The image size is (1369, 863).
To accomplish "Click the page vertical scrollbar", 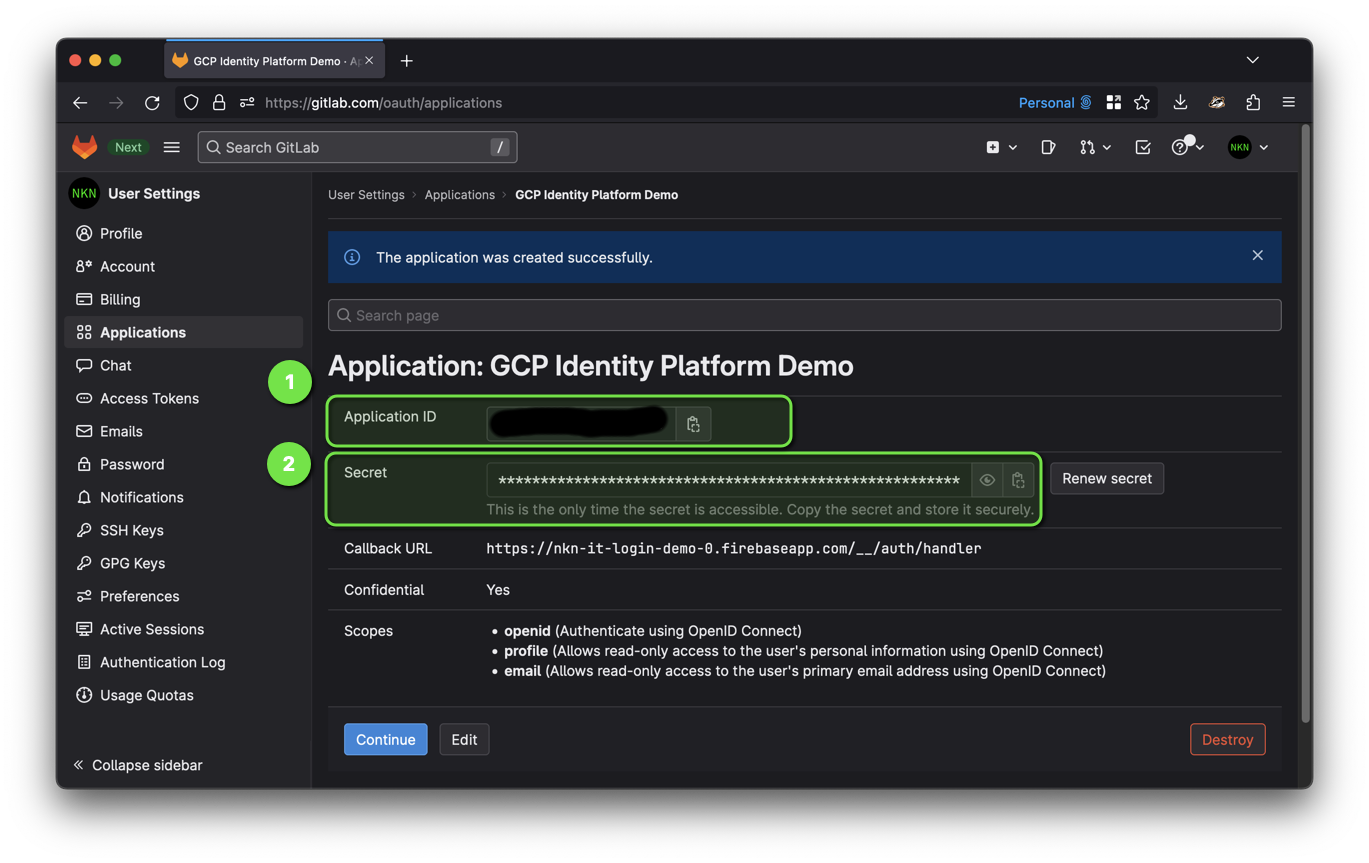I will pos(1305,423).
